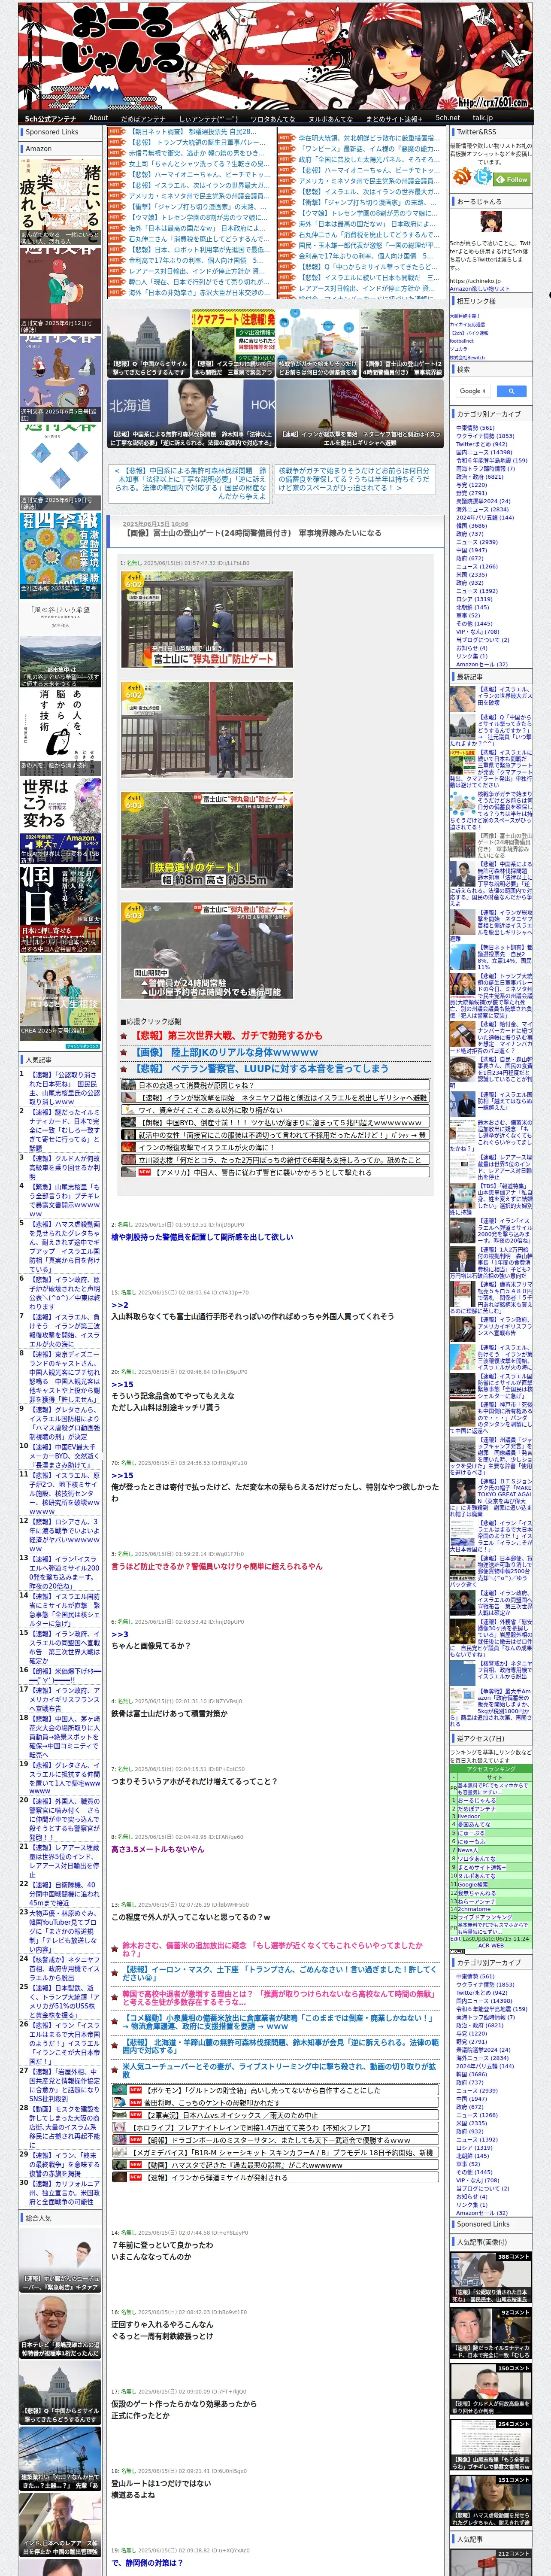
Task: Click the 世界はこう変わる book ad
Action: click(x=60, y=821)
